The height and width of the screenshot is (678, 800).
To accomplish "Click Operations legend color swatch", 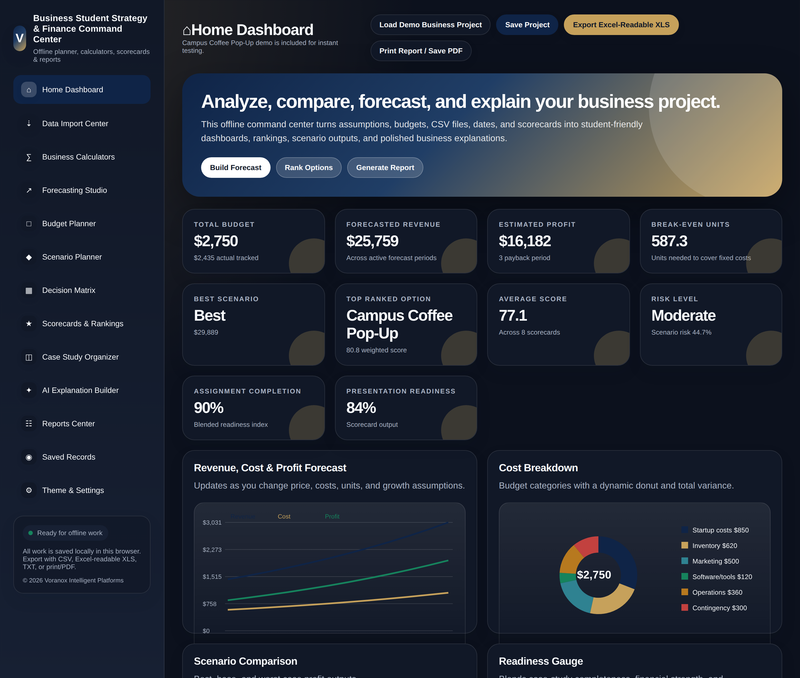I will 685,592.
